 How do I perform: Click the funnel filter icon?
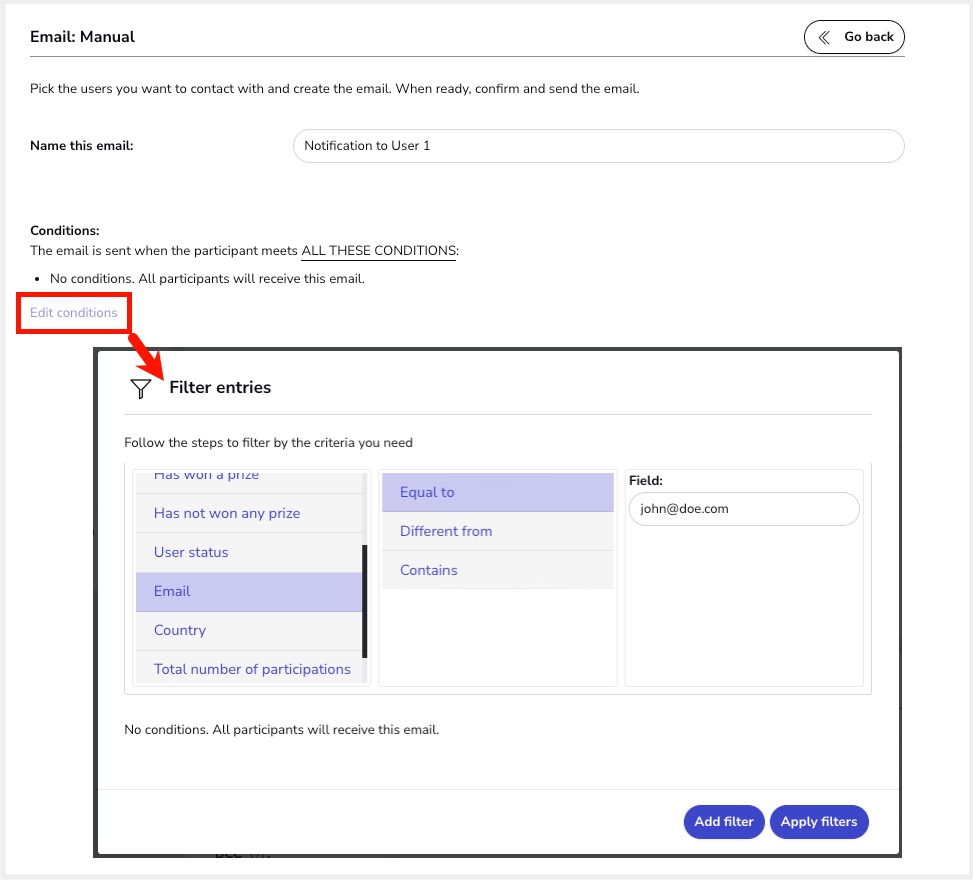click(141, 389)
